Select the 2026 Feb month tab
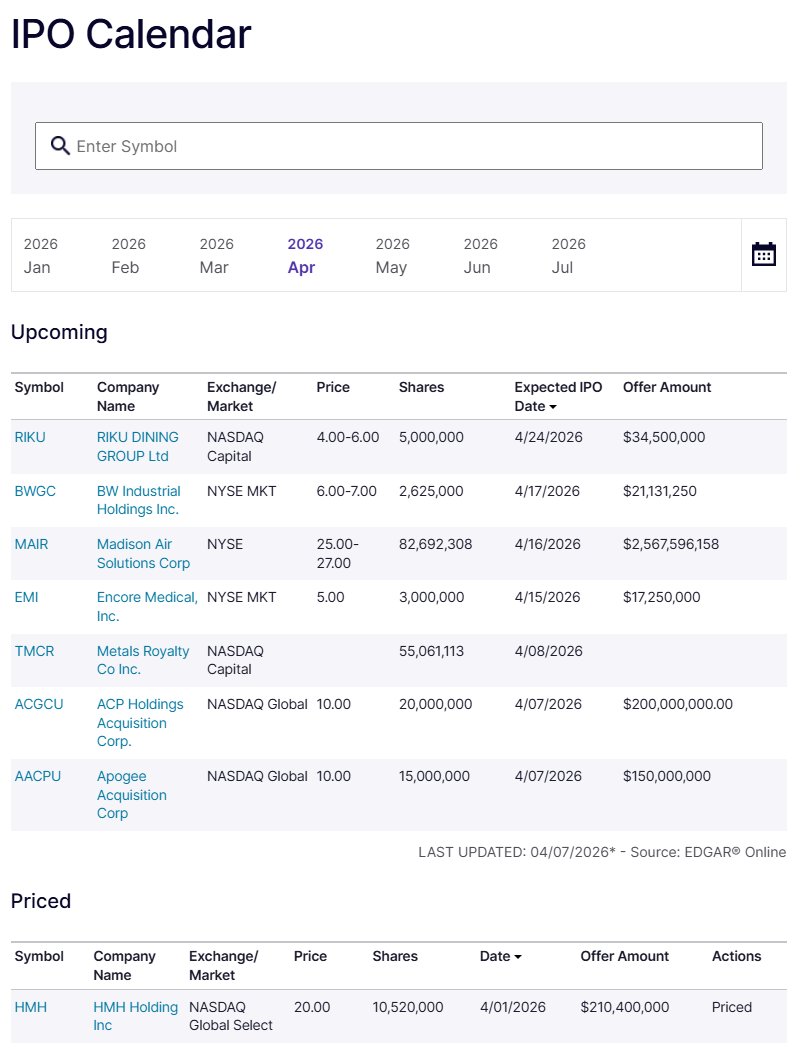Viewport: 800px width, 1059px height. point(128,255)
